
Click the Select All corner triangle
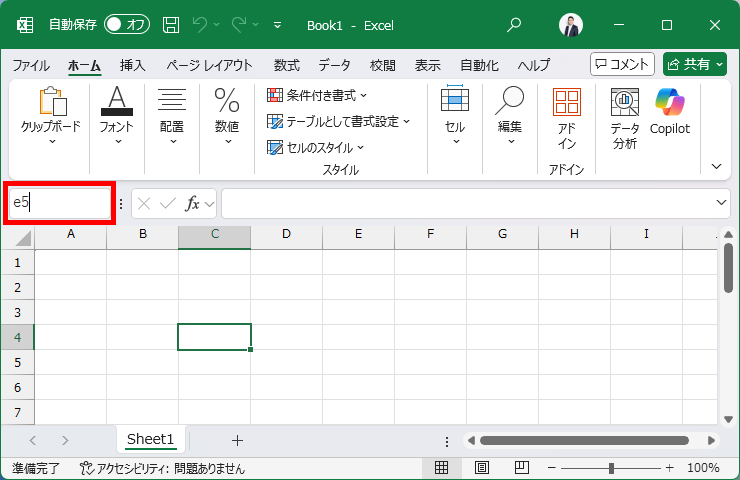pyautogui.click(x=21, y=237)
